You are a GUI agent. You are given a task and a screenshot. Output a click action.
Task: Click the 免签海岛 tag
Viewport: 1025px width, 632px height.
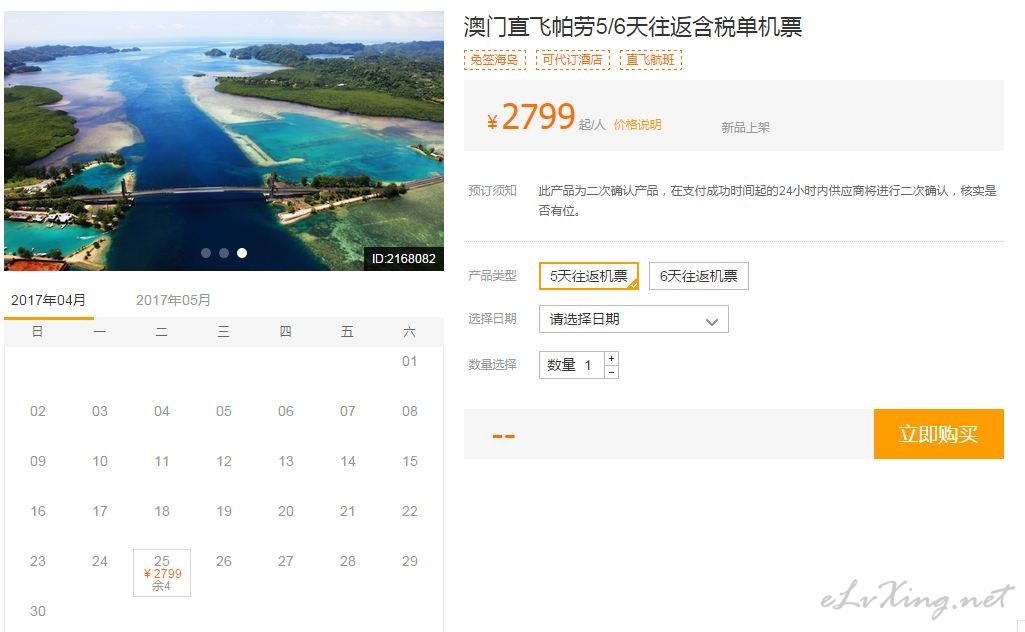[495, 59]
